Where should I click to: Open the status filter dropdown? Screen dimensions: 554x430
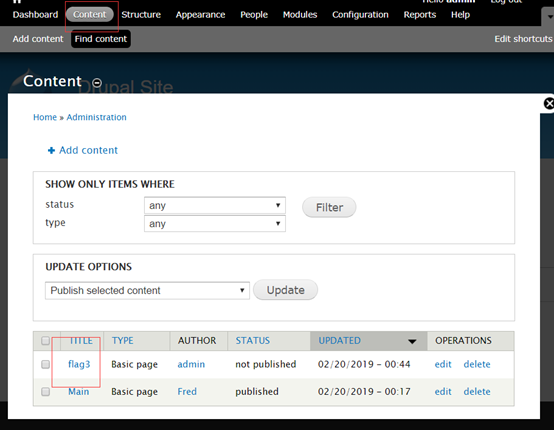tap(215, 205)
